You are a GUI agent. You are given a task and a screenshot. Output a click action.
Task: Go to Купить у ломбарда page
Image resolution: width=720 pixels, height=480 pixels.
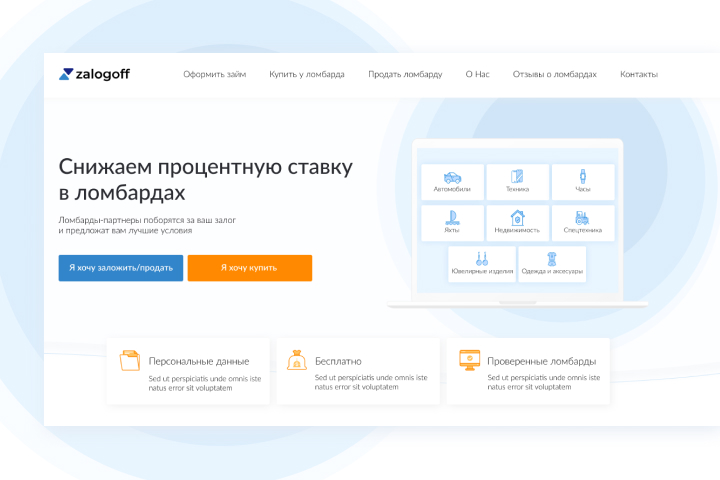click(x=307, y=74)
